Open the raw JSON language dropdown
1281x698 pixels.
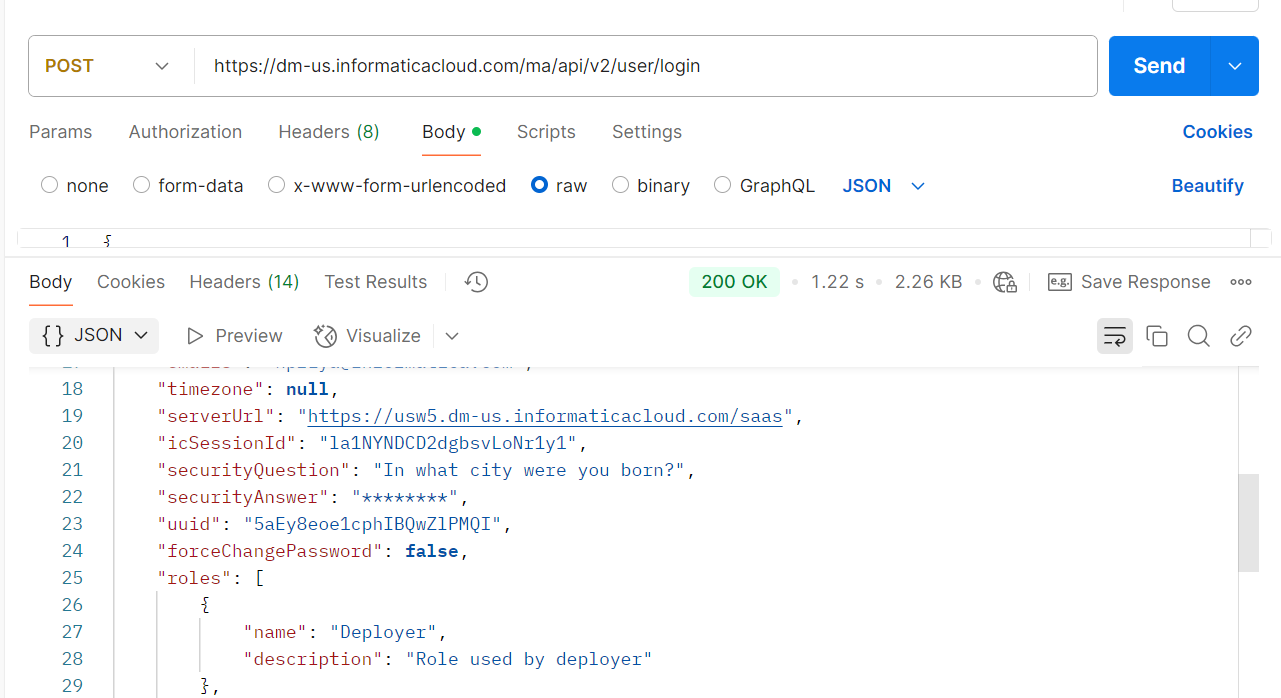[x=884, y=186]
